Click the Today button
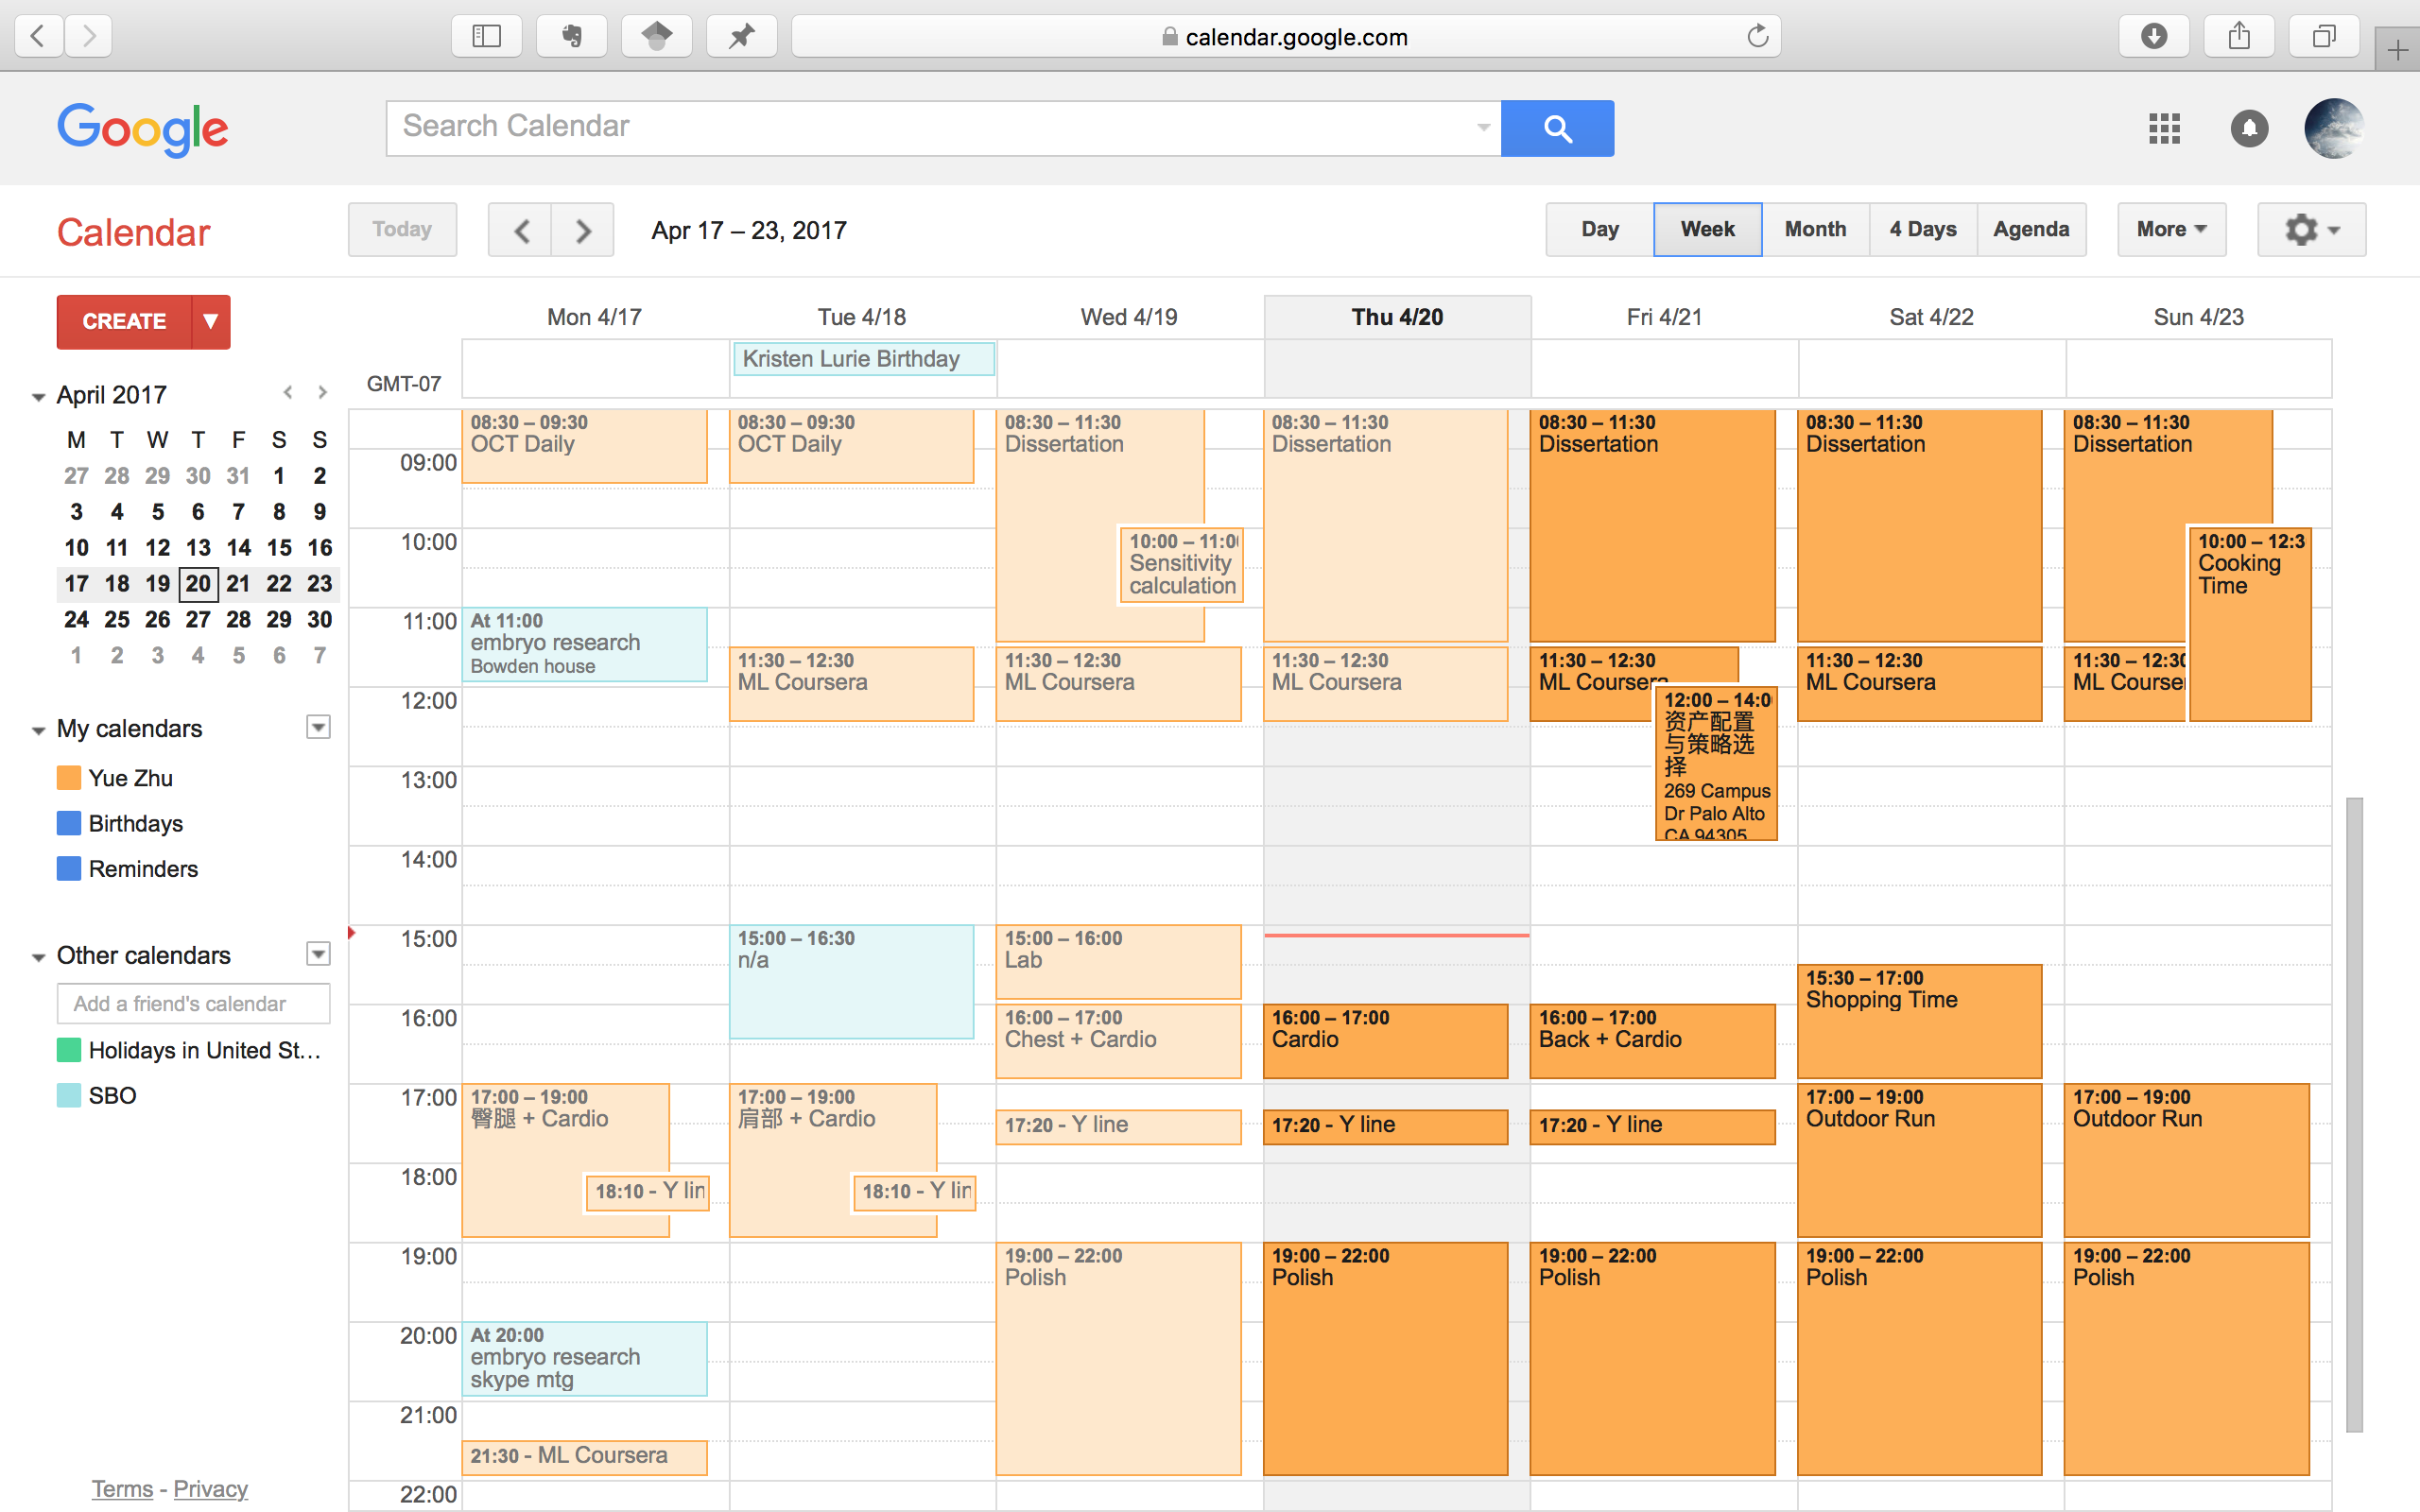The width and height of the screenshot is (2420, 1512). click(x=403, y=230)
